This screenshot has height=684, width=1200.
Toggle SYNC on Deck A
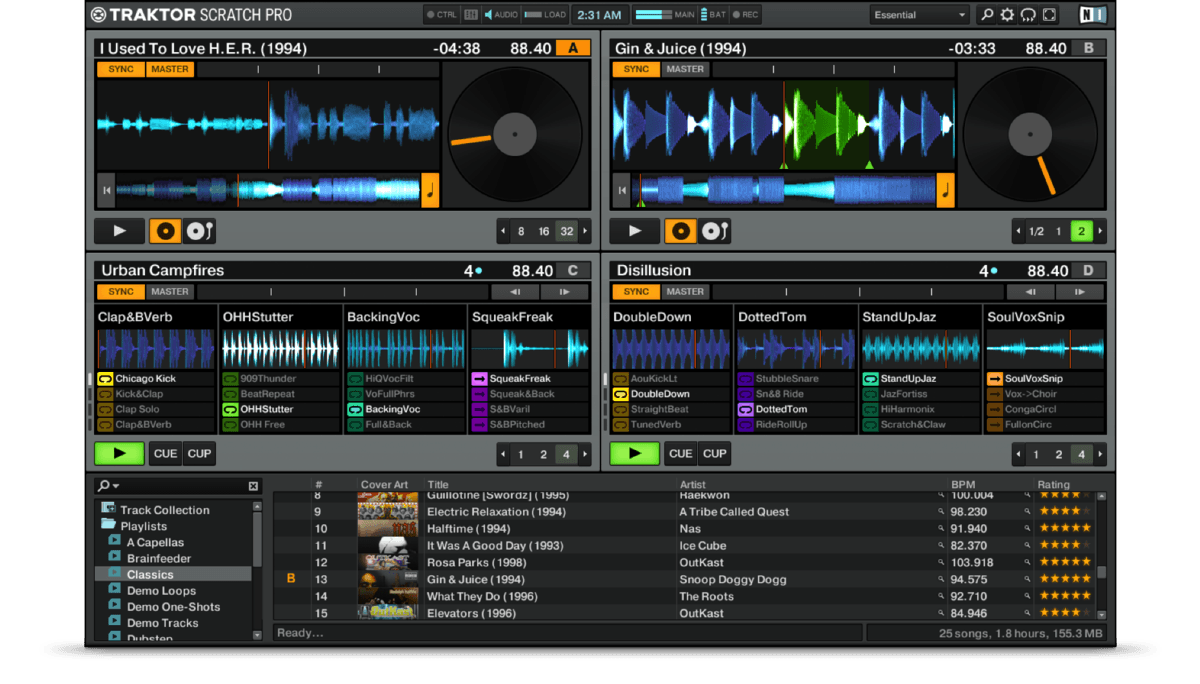121,69
